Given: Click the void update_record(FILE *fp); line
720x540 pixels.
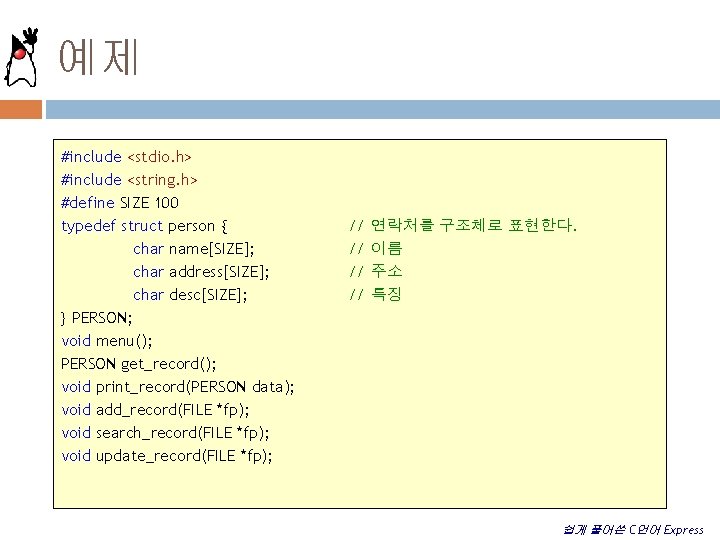Looking at the screenshot, I should 167,456.
